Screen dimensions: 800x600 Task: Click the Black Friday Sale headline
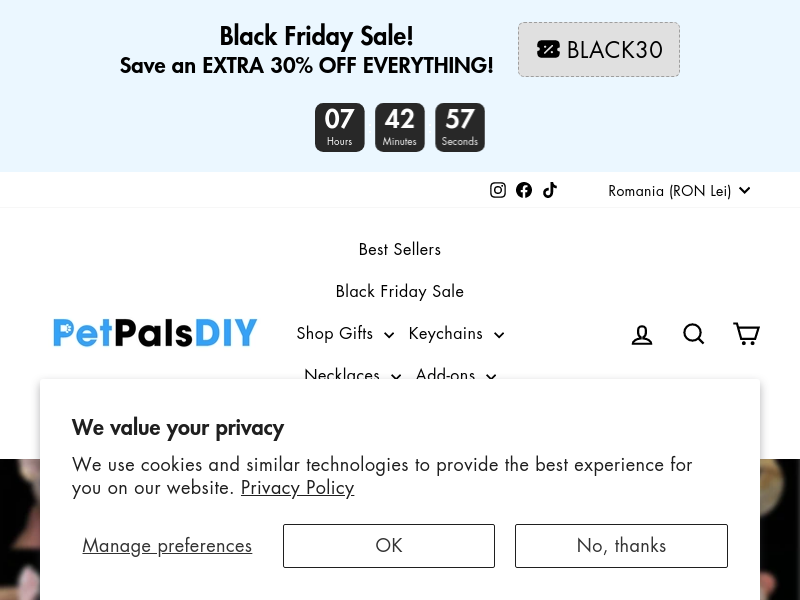(x=316, y=36)
